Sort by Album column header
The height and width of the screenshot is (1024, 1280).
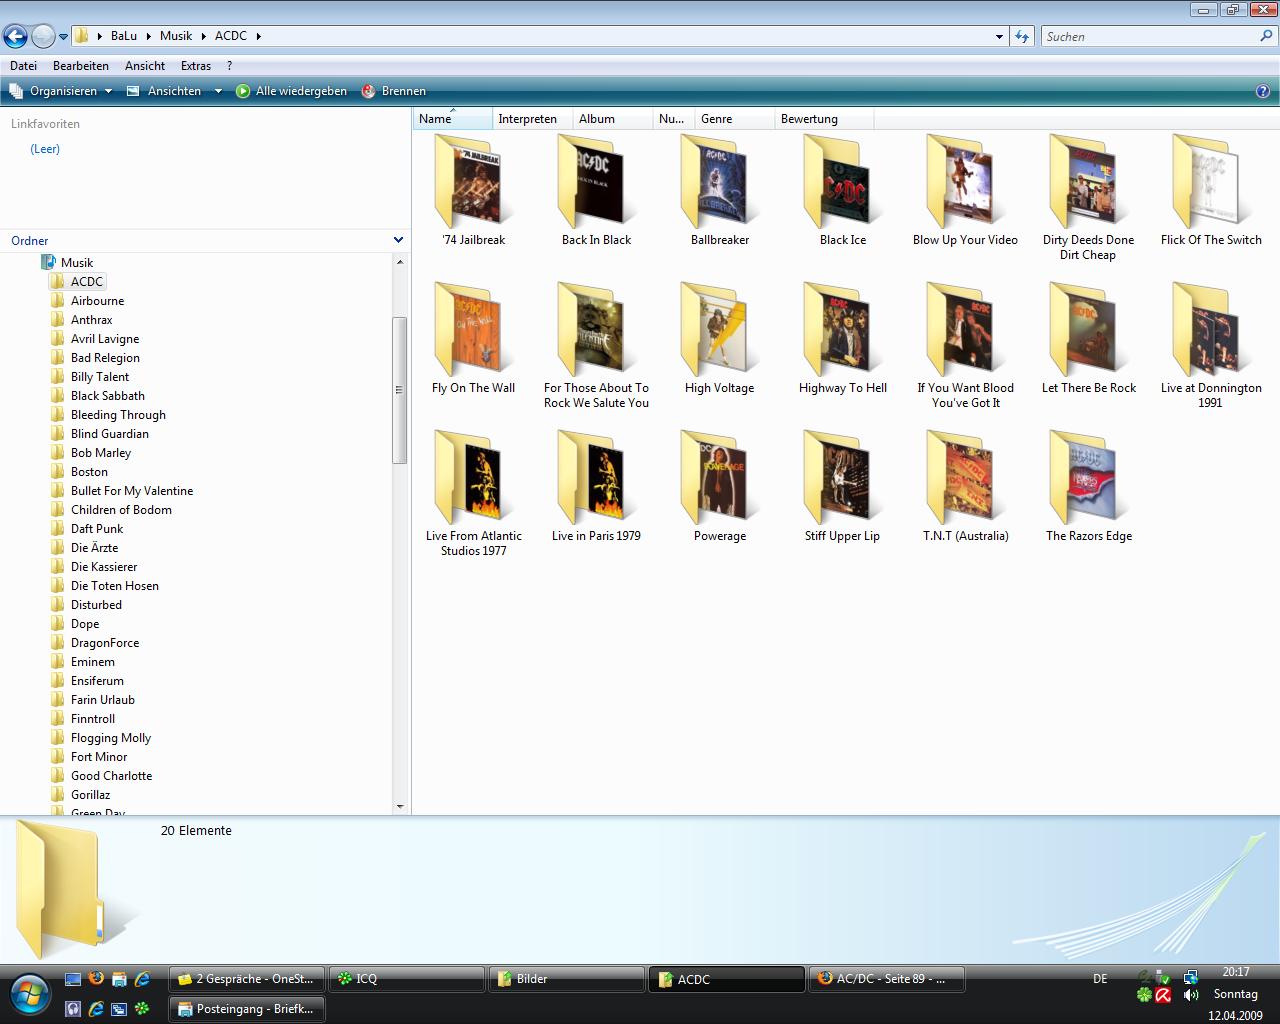pyautogui.click(x=613, y=119)
